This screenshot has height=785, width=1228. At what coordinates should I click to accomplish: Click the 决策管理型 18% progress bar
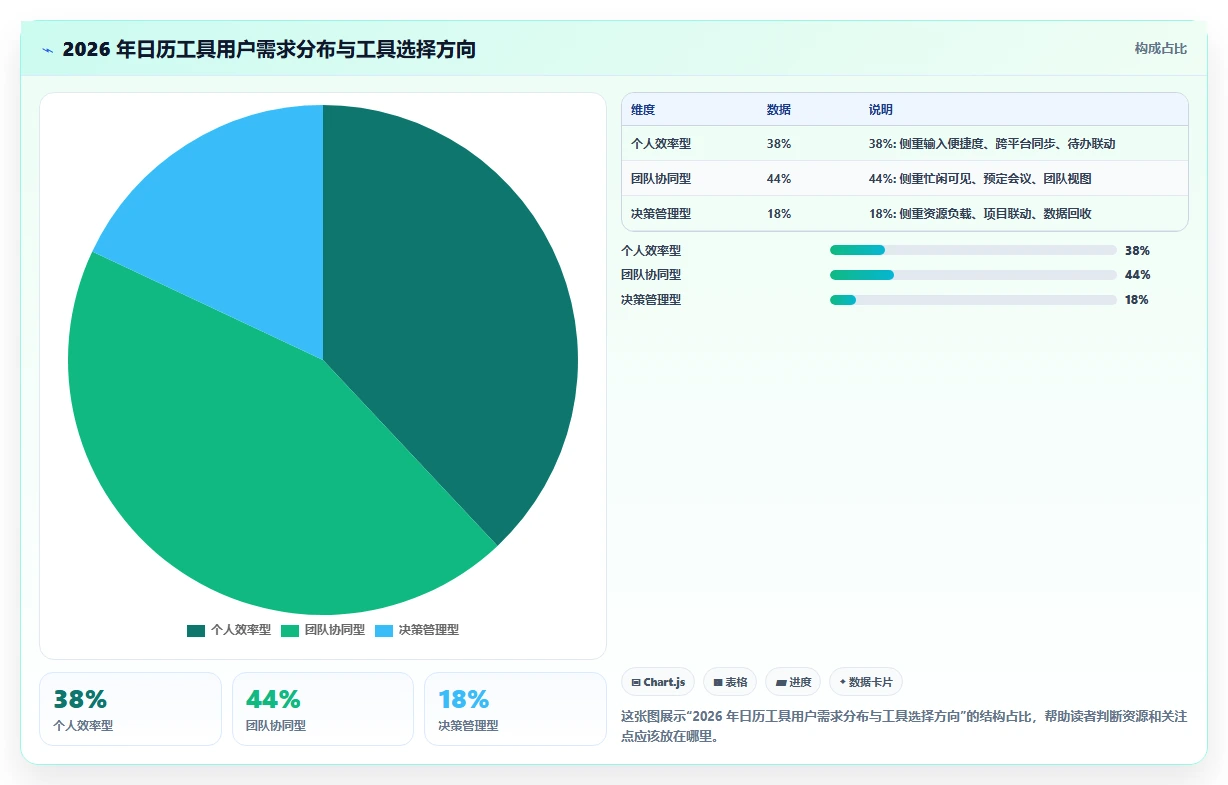973,299
